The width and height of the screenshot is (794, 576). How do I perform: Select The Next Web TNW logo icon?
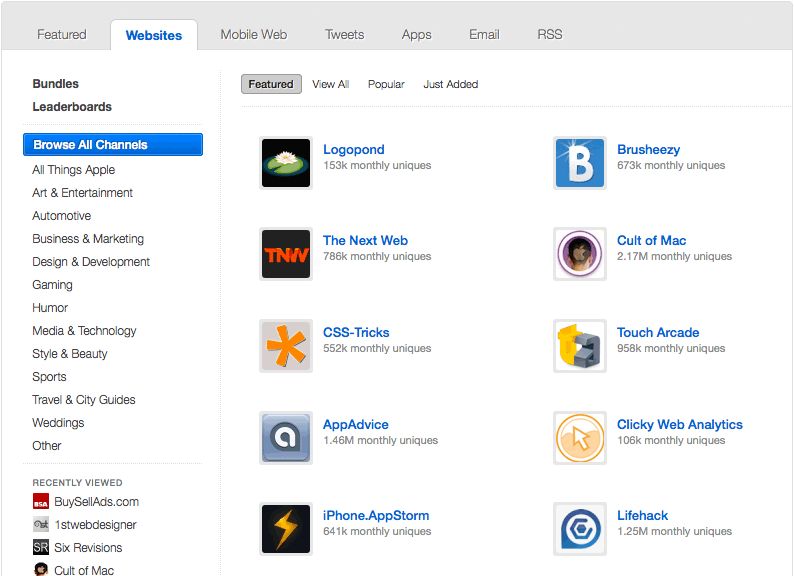[286, 254]
